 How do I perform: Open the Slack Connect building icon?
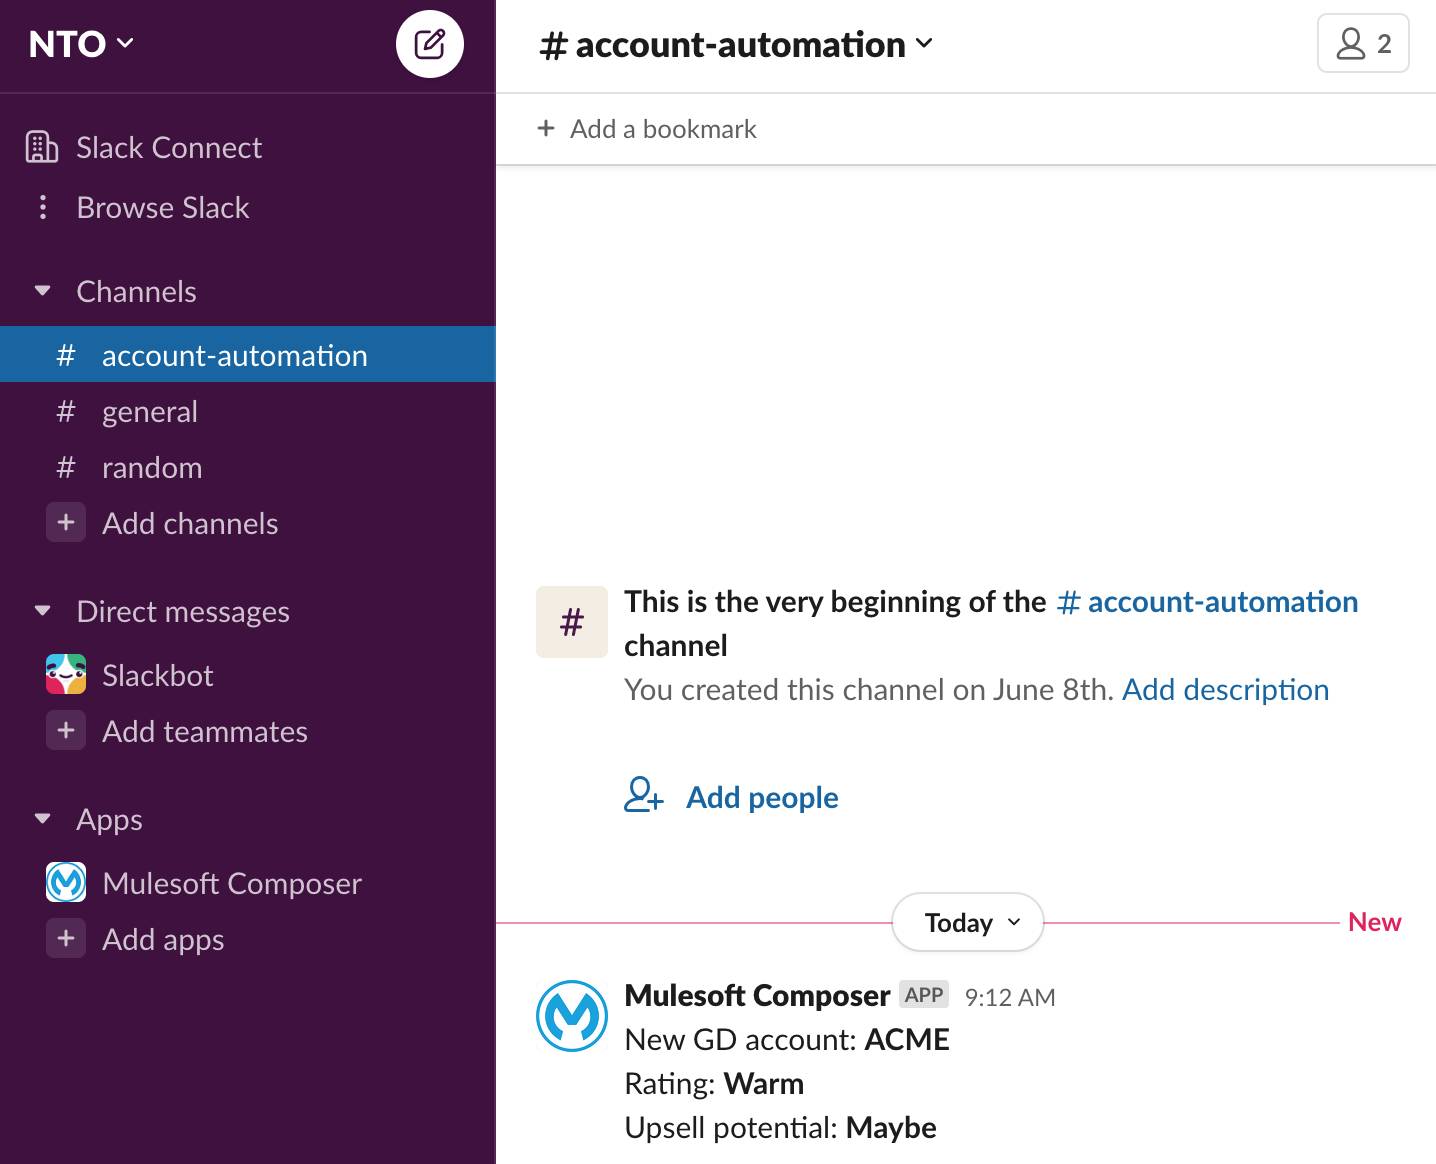click(x=42, y=147)
